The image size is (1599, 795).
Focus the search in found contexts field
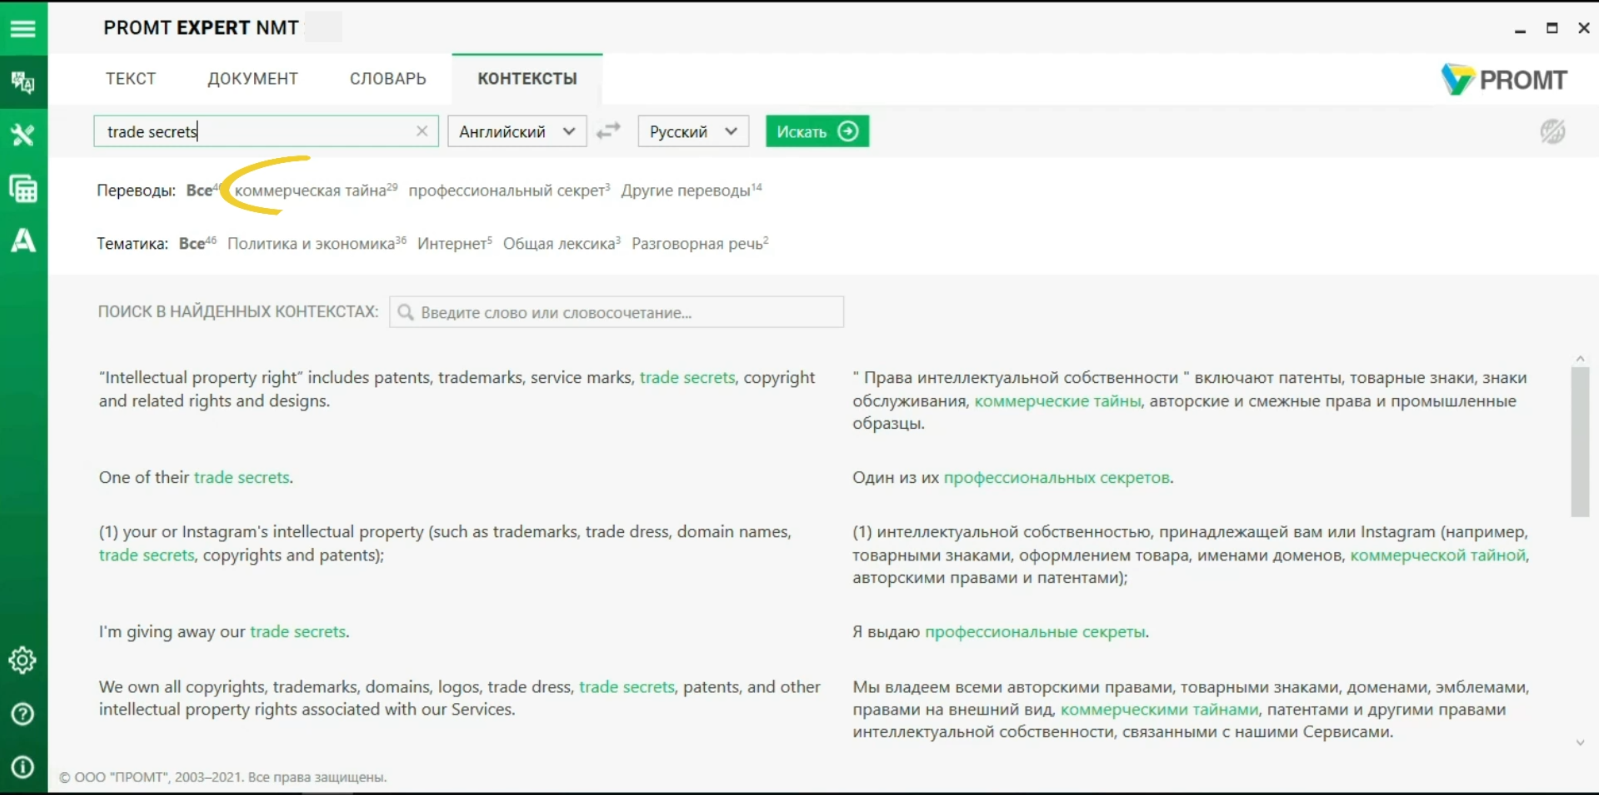pyautogui.click(x=616, y=312)
